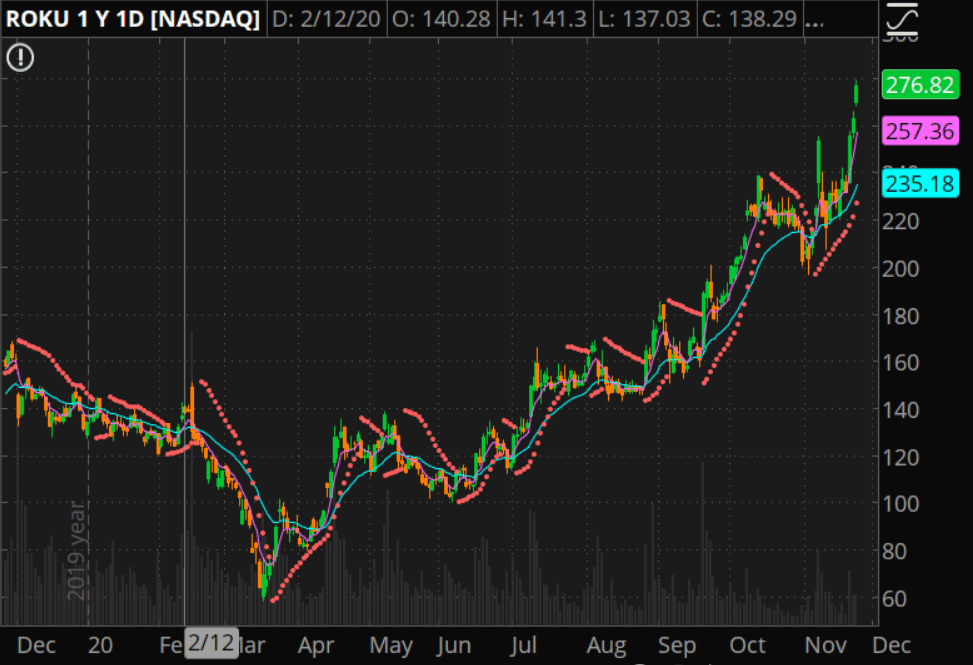The height and width of the screenshot is (665, 973).
Task: Click the 220 price axis label
Action: click(901, 221)
